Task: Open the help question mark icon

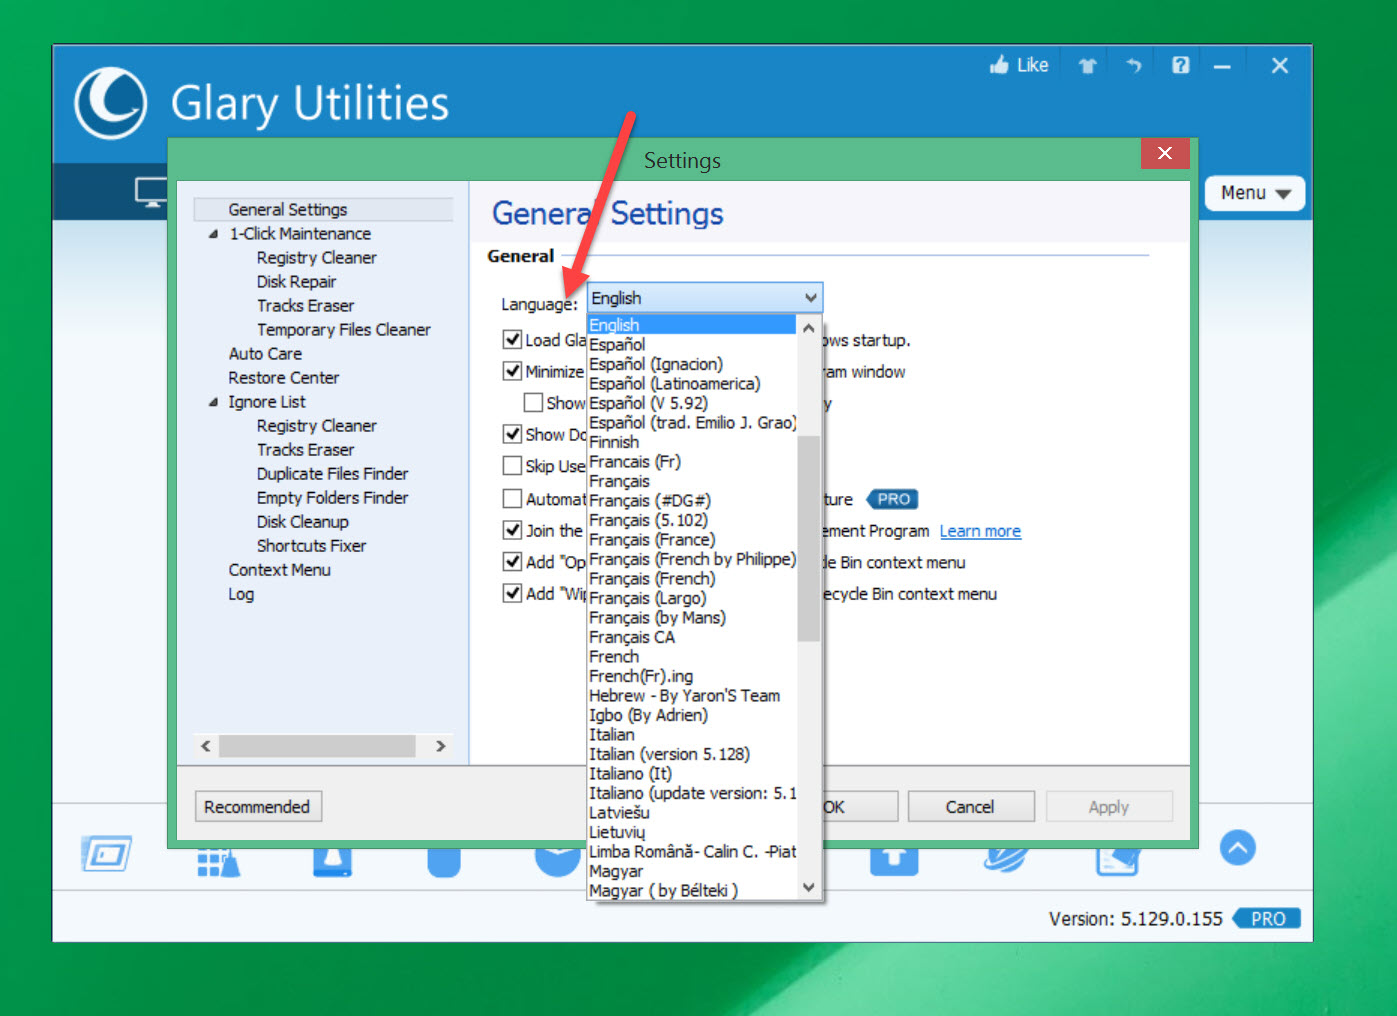Action: click(1181, 65)
